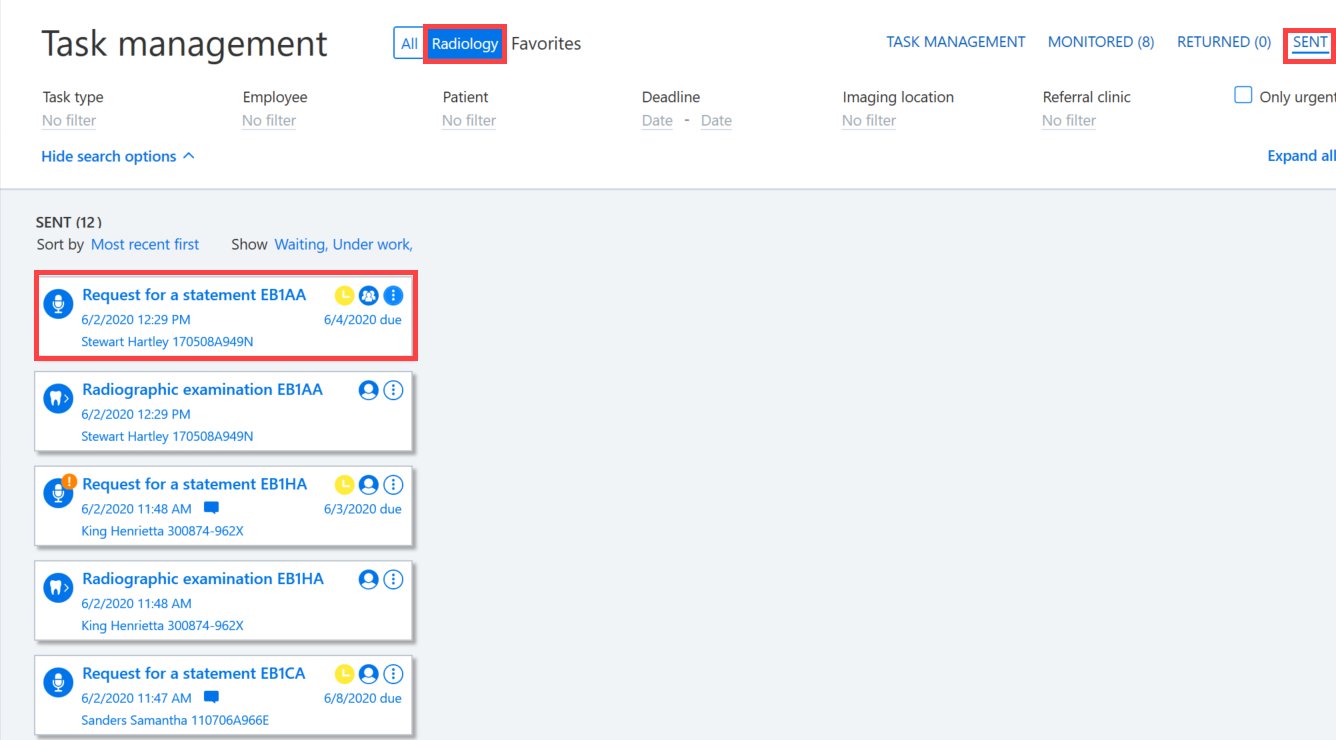The width and height of the screenshot is (1336, 740).
Task: Switch to the MONITORED (8) tab
Action: click(x=1101, y=42)
